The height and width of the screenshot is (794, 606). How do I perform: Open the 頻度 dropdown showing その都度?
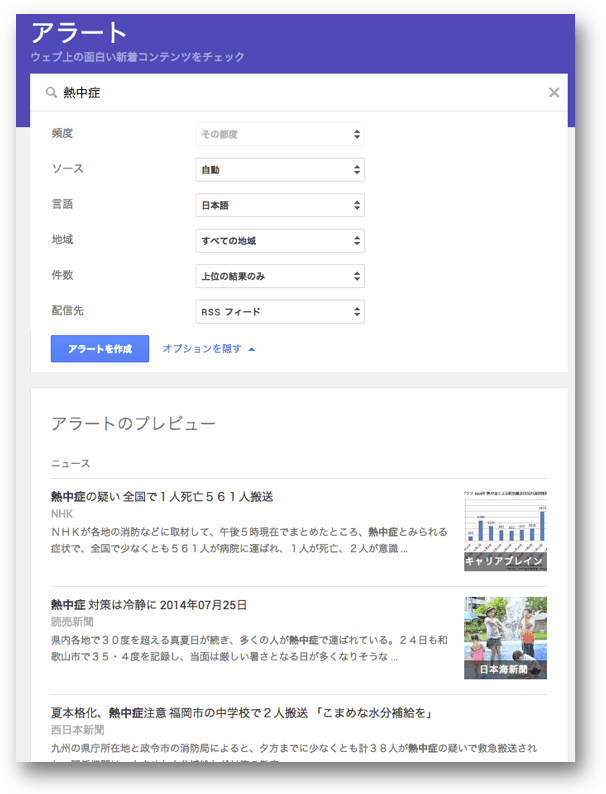coord(280,134)
